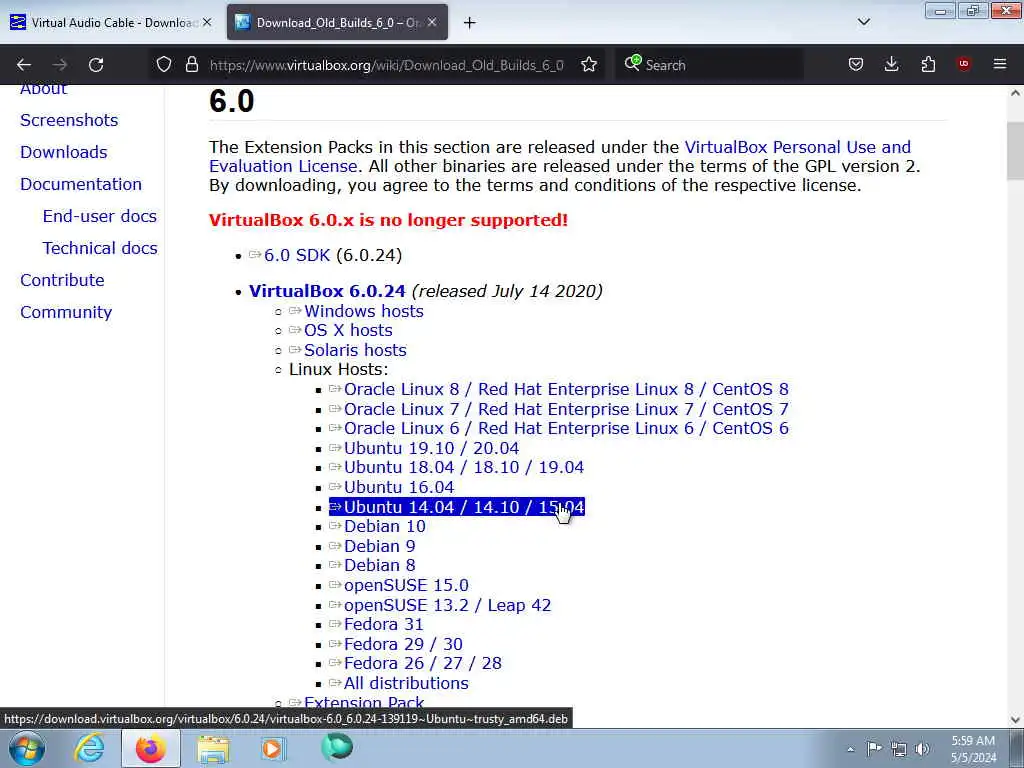Download Debian 10 package

tap(385, 526)
